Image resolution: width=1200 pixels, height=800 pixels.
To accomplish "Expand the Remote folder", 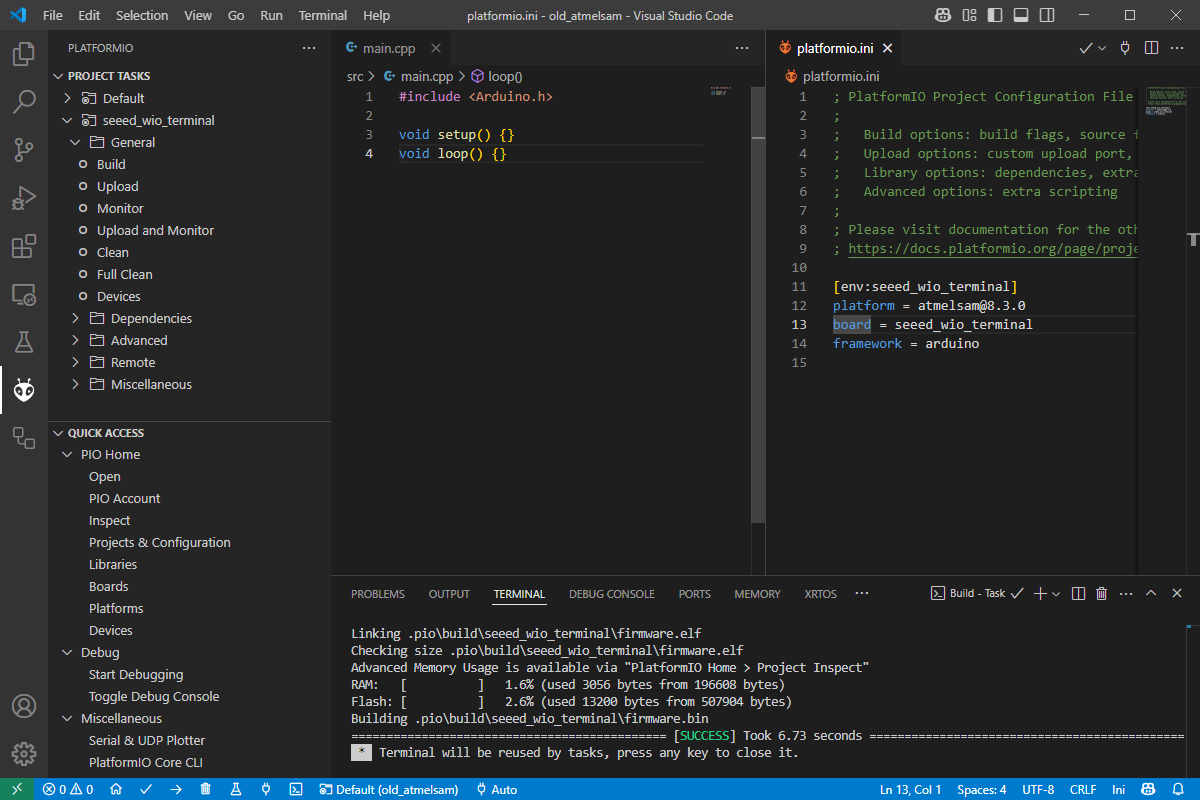I will [x=75, y=362].
